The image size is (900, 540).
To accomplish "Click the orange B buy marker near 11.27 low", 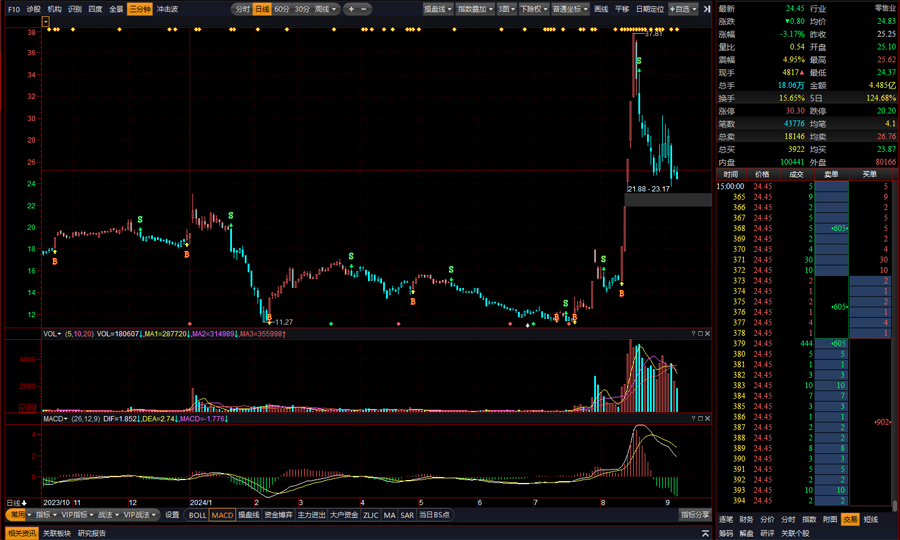I will 268,316.
